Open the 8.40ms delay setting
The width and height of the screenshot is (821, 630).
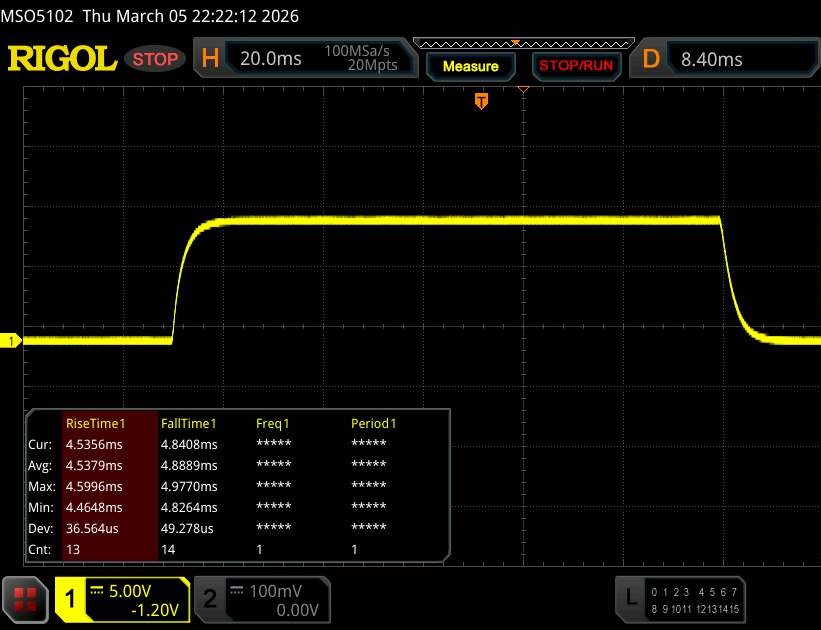pyautogui.click(x=712, y=59)
